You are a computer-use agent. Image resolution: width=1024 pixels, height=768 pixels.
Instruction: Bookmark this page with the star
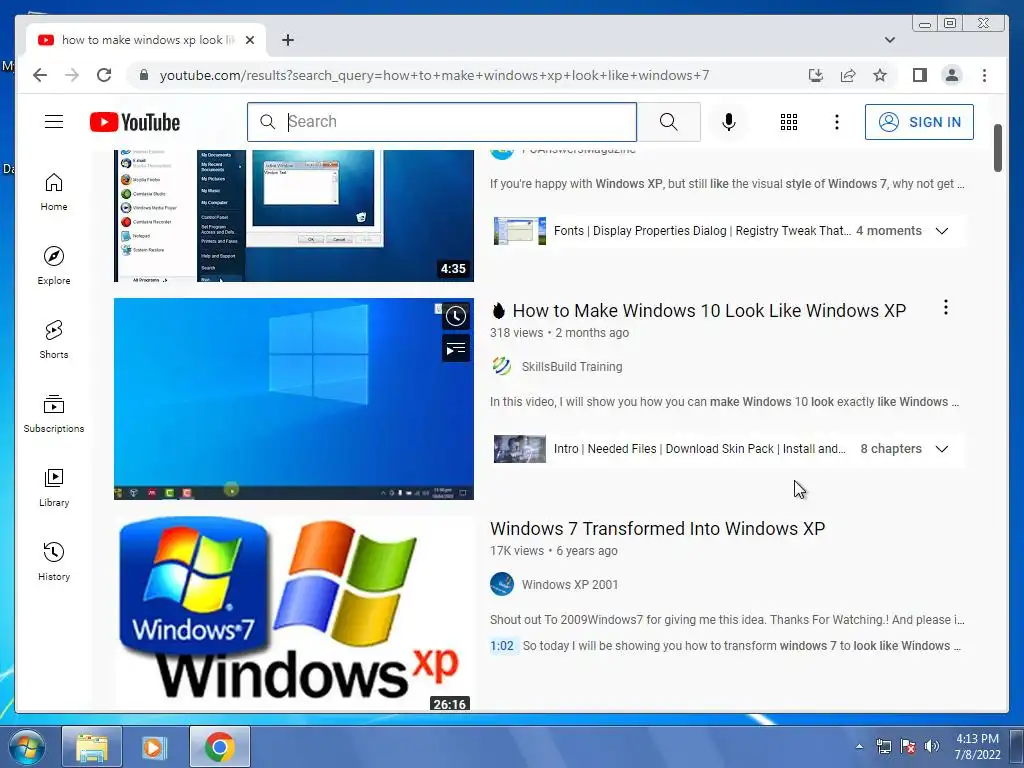click(880, 75)
